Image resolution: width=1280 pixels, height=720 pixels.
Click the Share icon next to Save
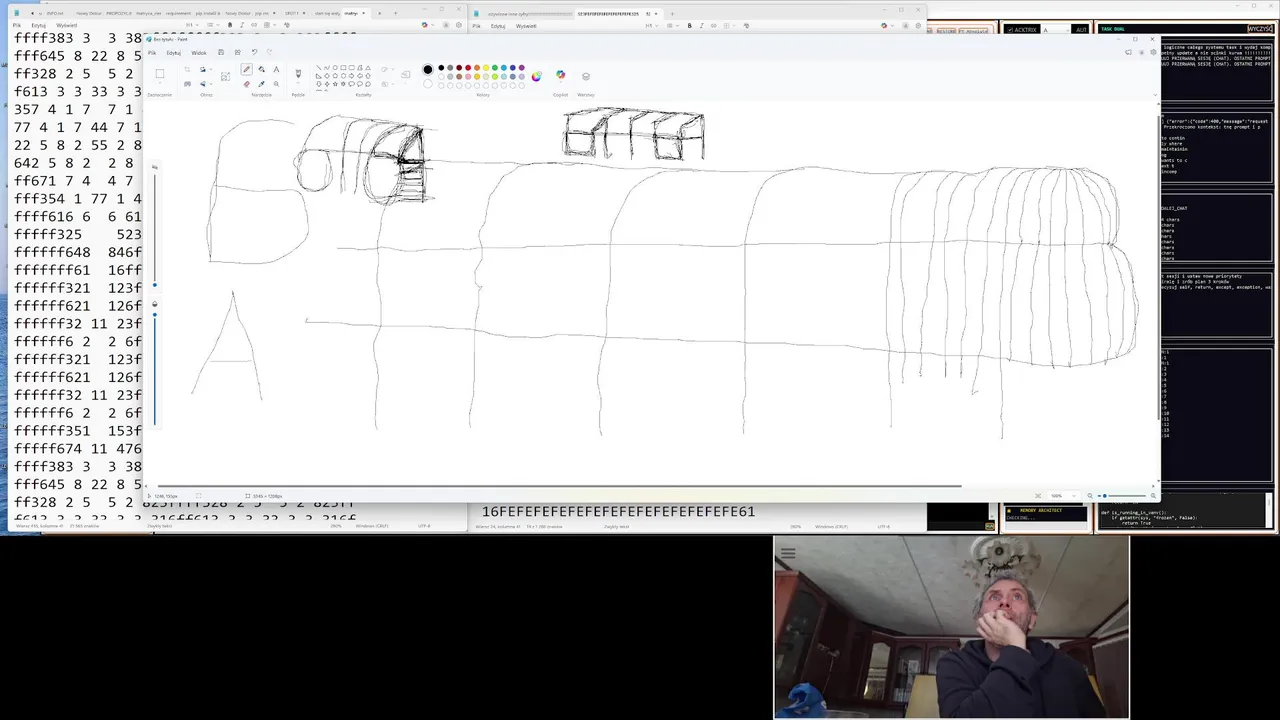(x=238, y=52)
